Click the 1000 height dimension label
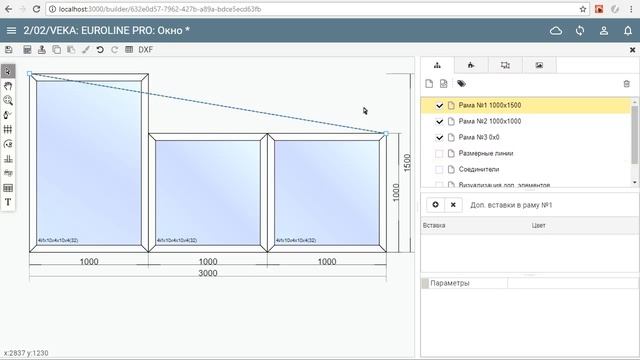 coord(396,193)
